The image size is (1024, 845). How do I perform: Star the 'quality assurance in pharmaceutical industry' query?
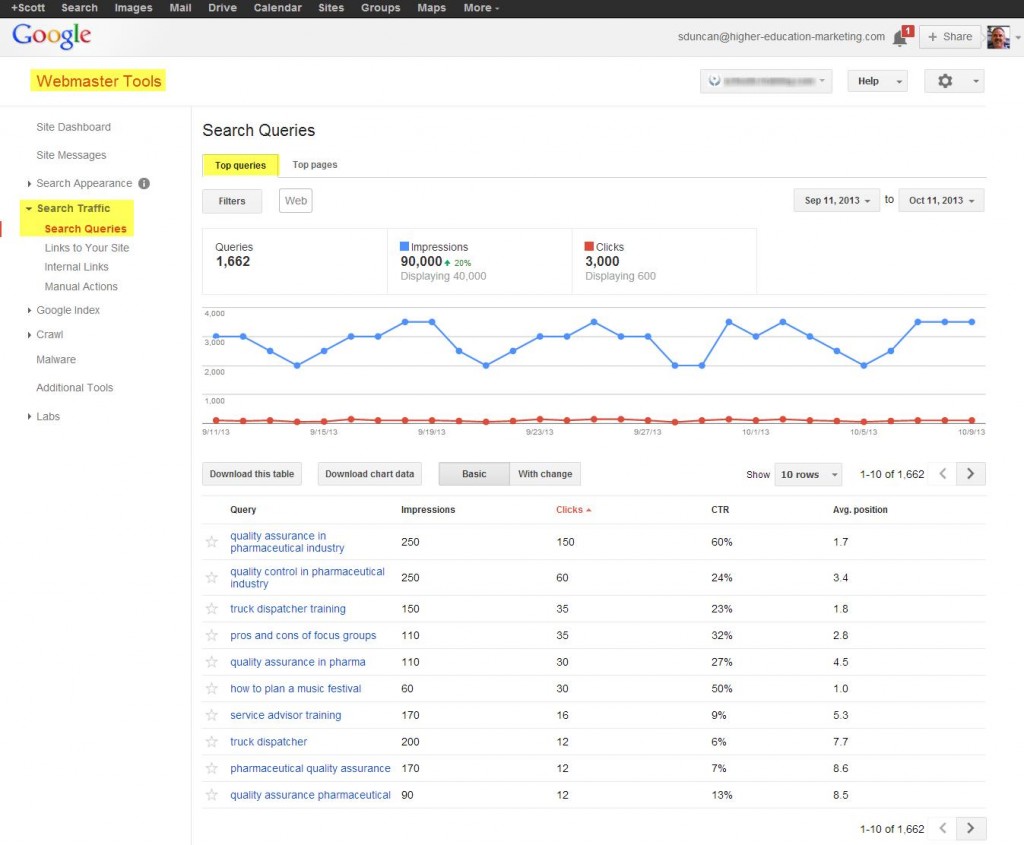click(212, 541)
